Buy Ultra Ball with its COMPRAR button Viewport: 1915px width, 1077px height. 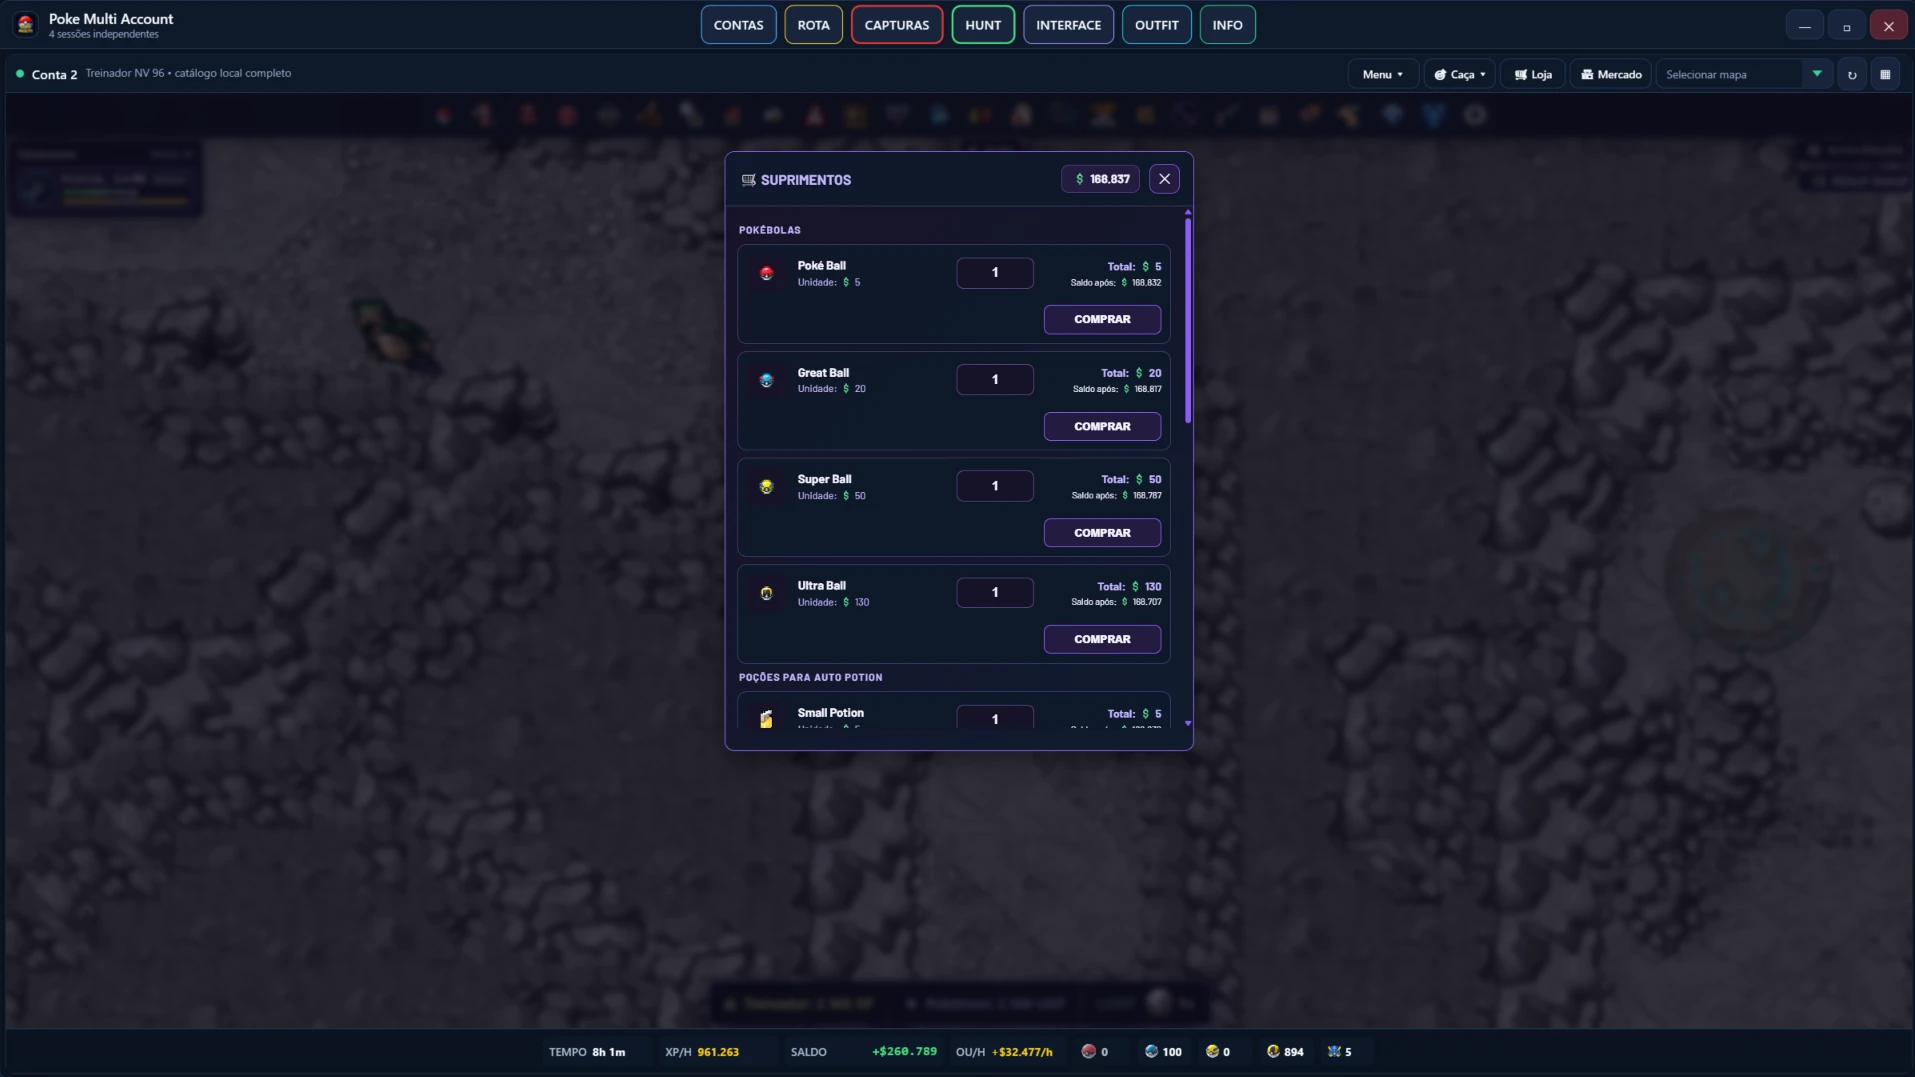pos(1102,639)
